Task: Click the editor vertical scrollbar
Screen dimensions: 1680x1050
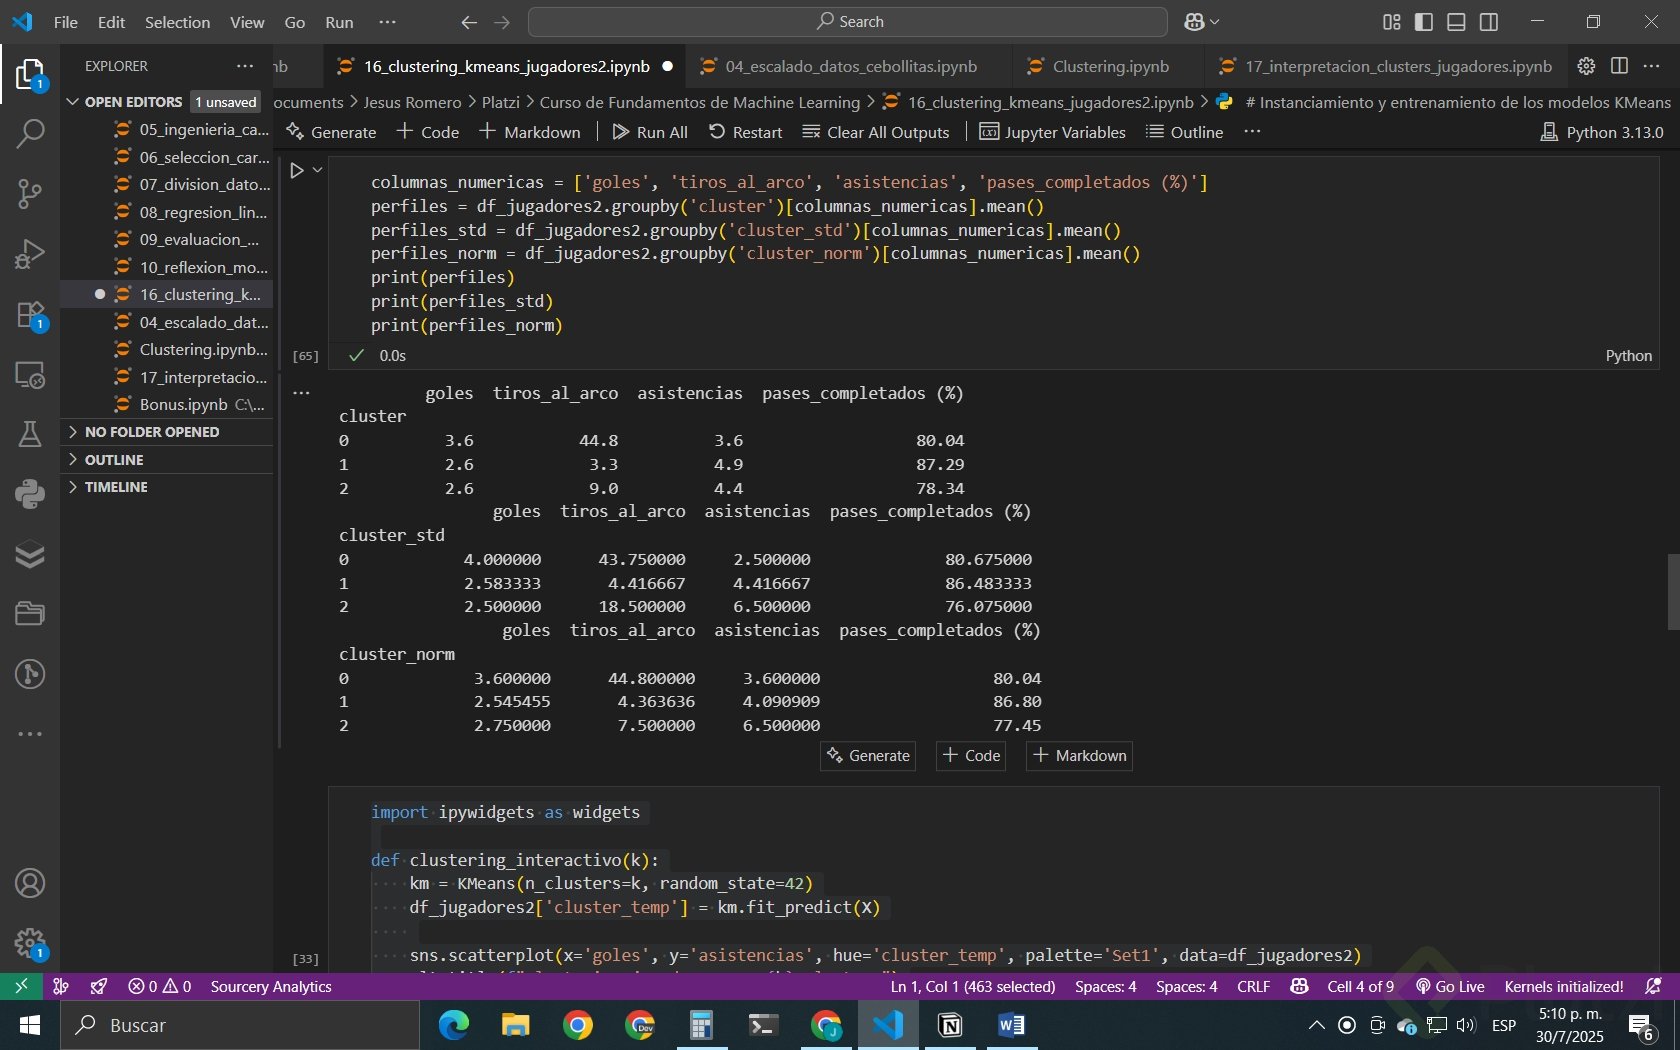Action: coord(1672,591)
